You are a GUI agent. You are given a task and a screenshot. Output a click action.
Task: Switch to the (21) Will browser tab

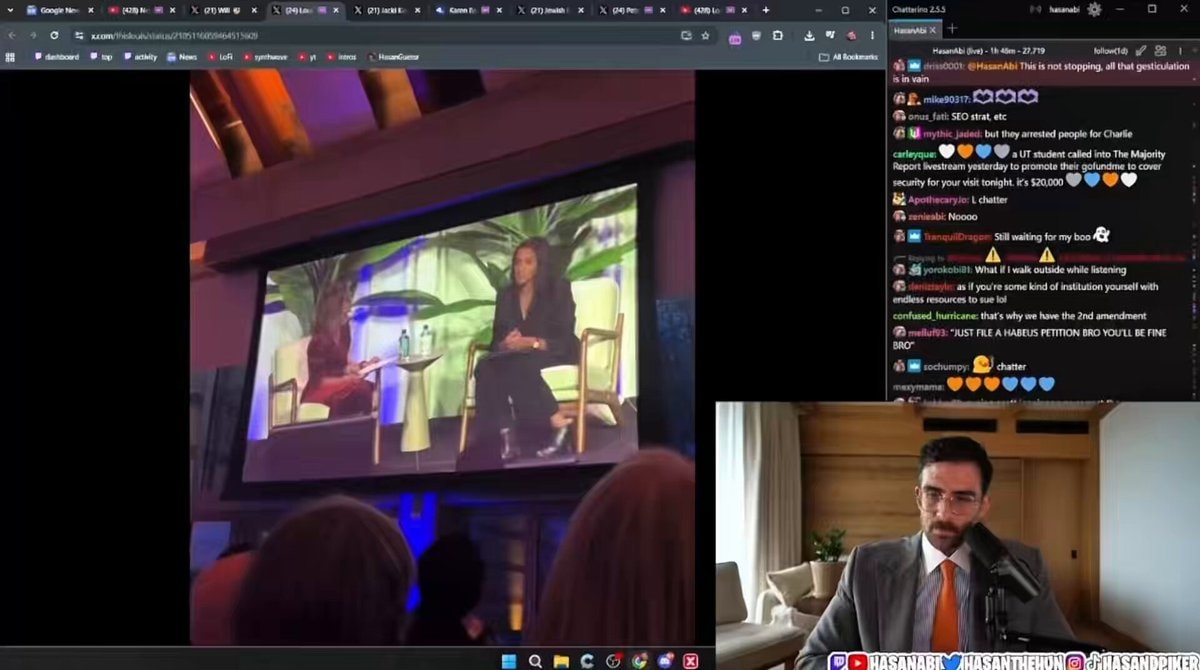click(x=223, y=10)
